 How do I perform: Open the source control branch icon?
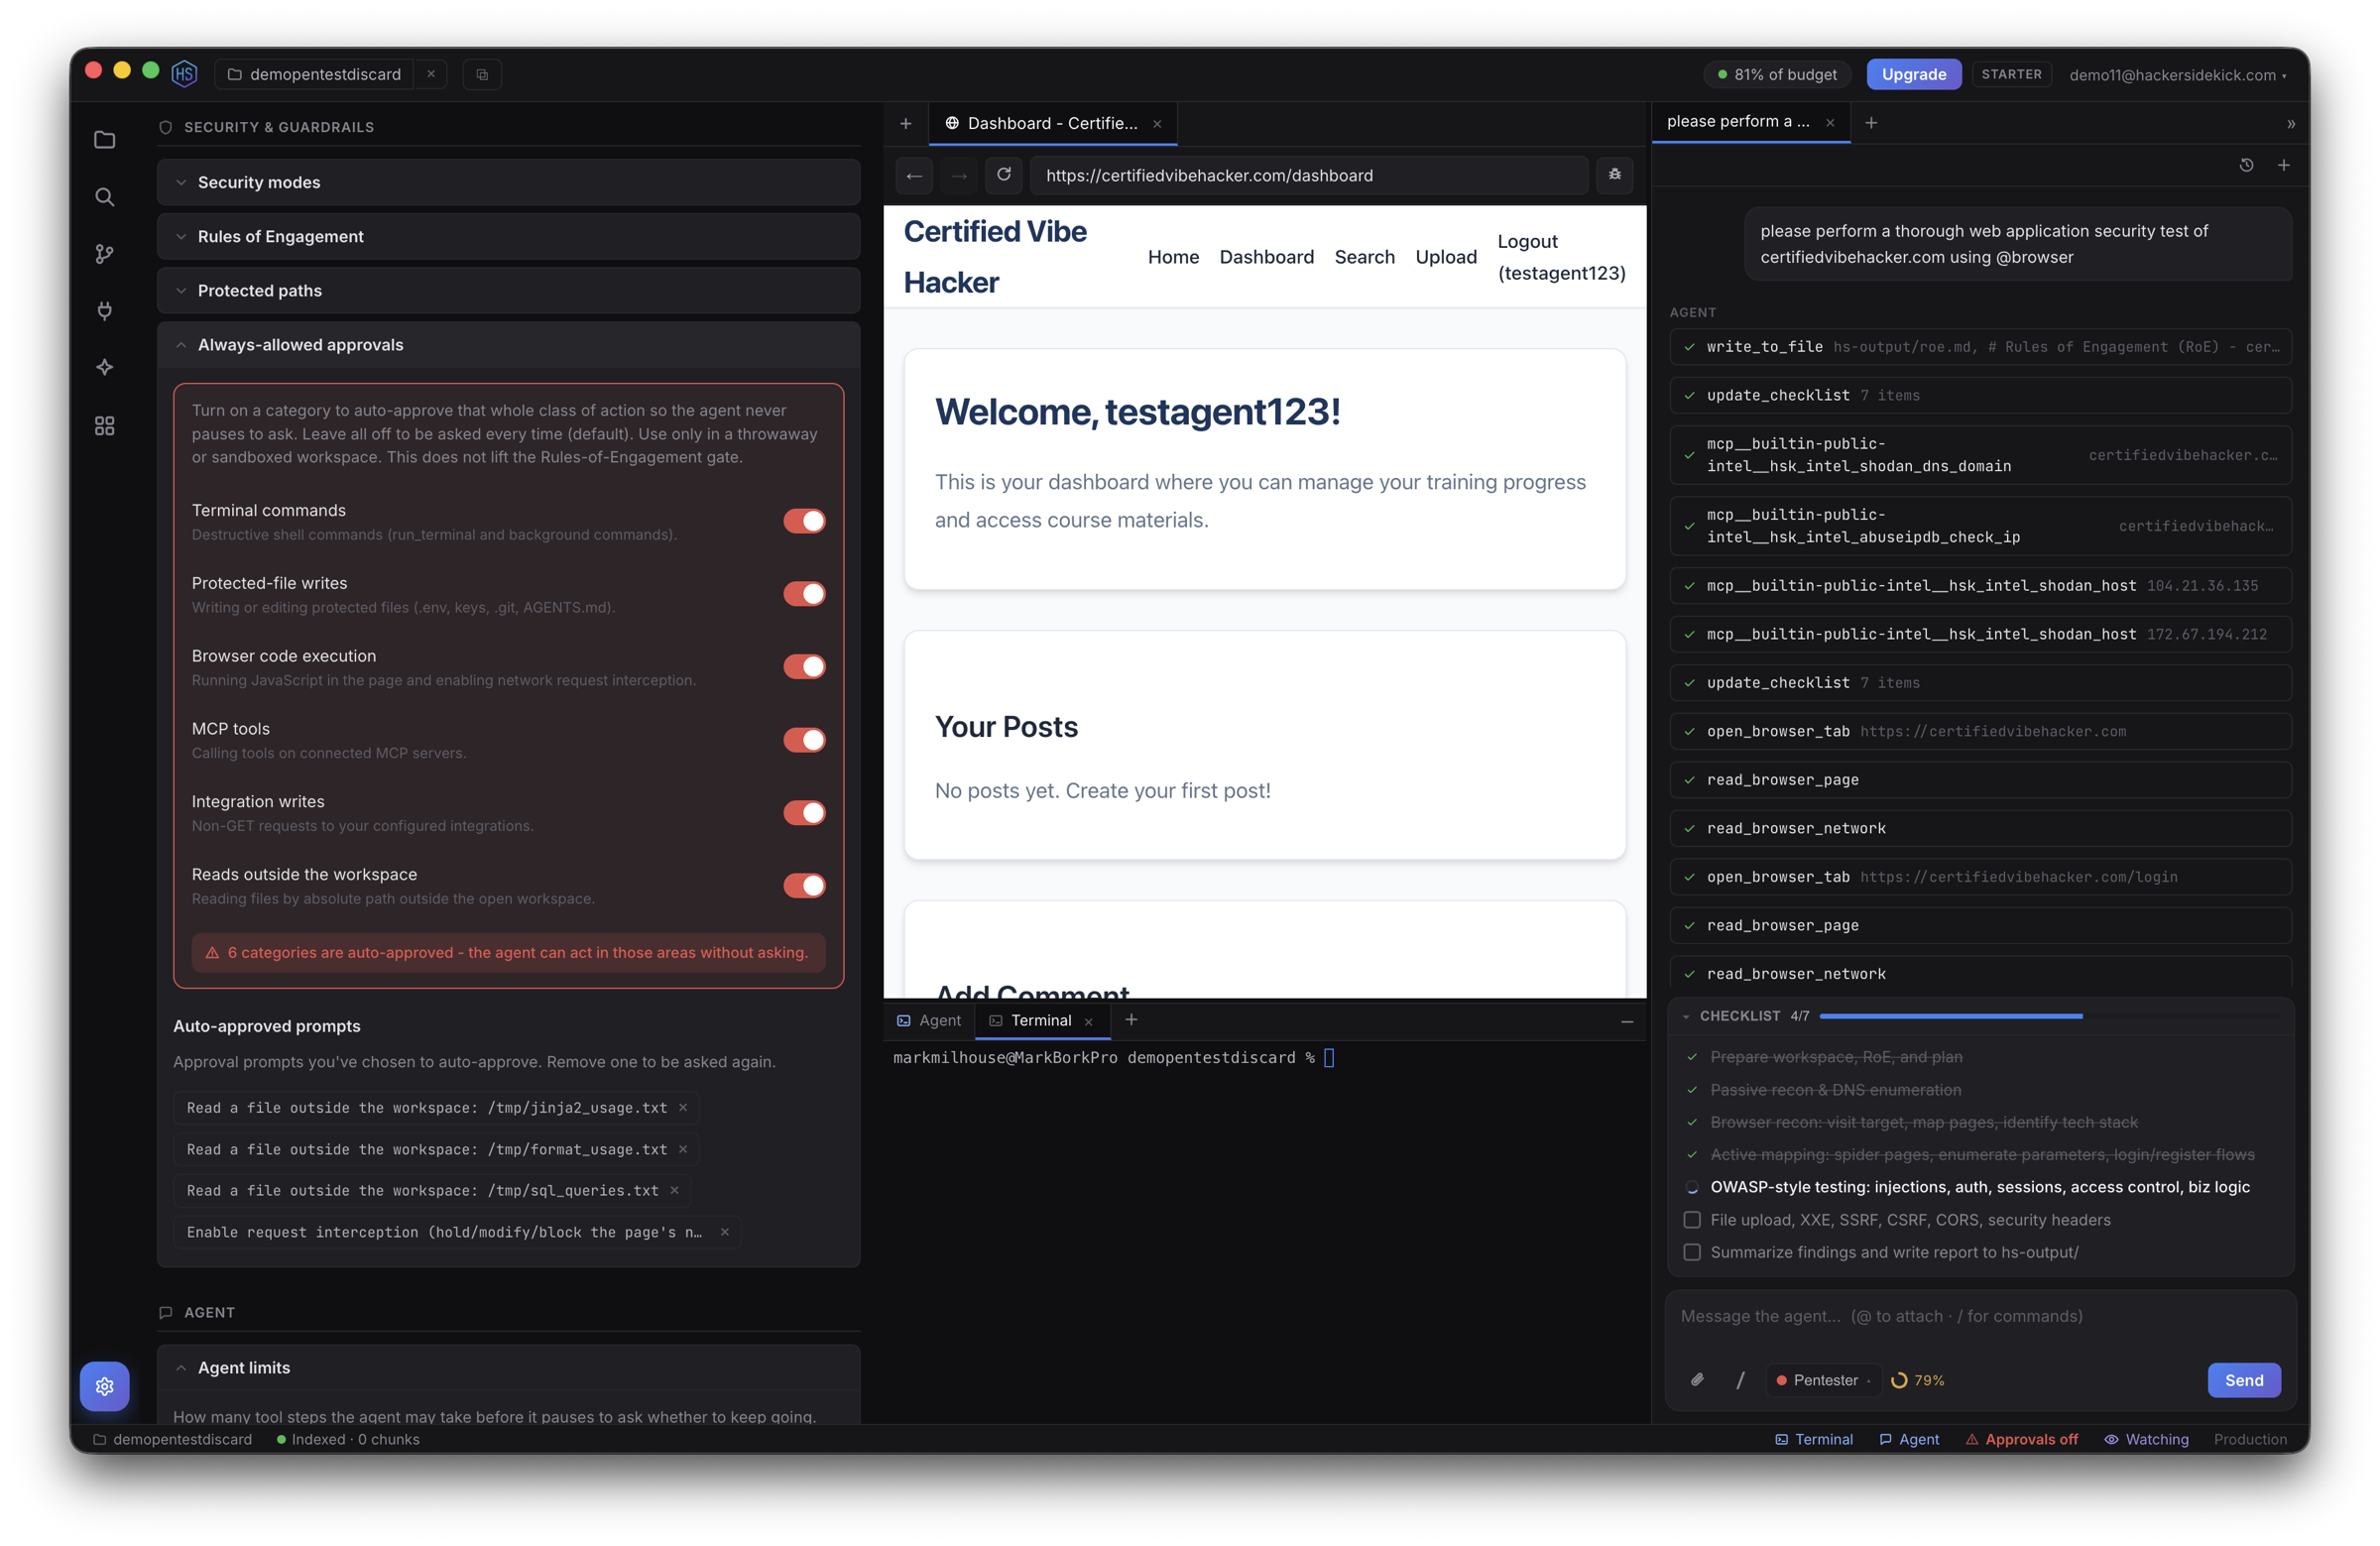(104, 254)
